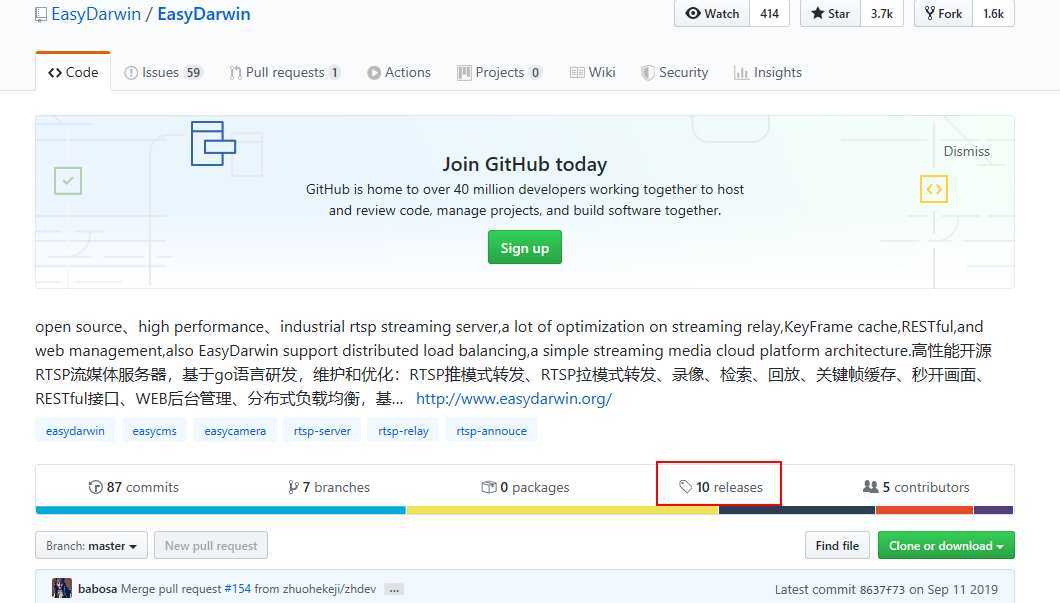The height and width of the screenshot is (603, 1060).
Task: View the 5 contributors list
Action: (x=916, y=487)
